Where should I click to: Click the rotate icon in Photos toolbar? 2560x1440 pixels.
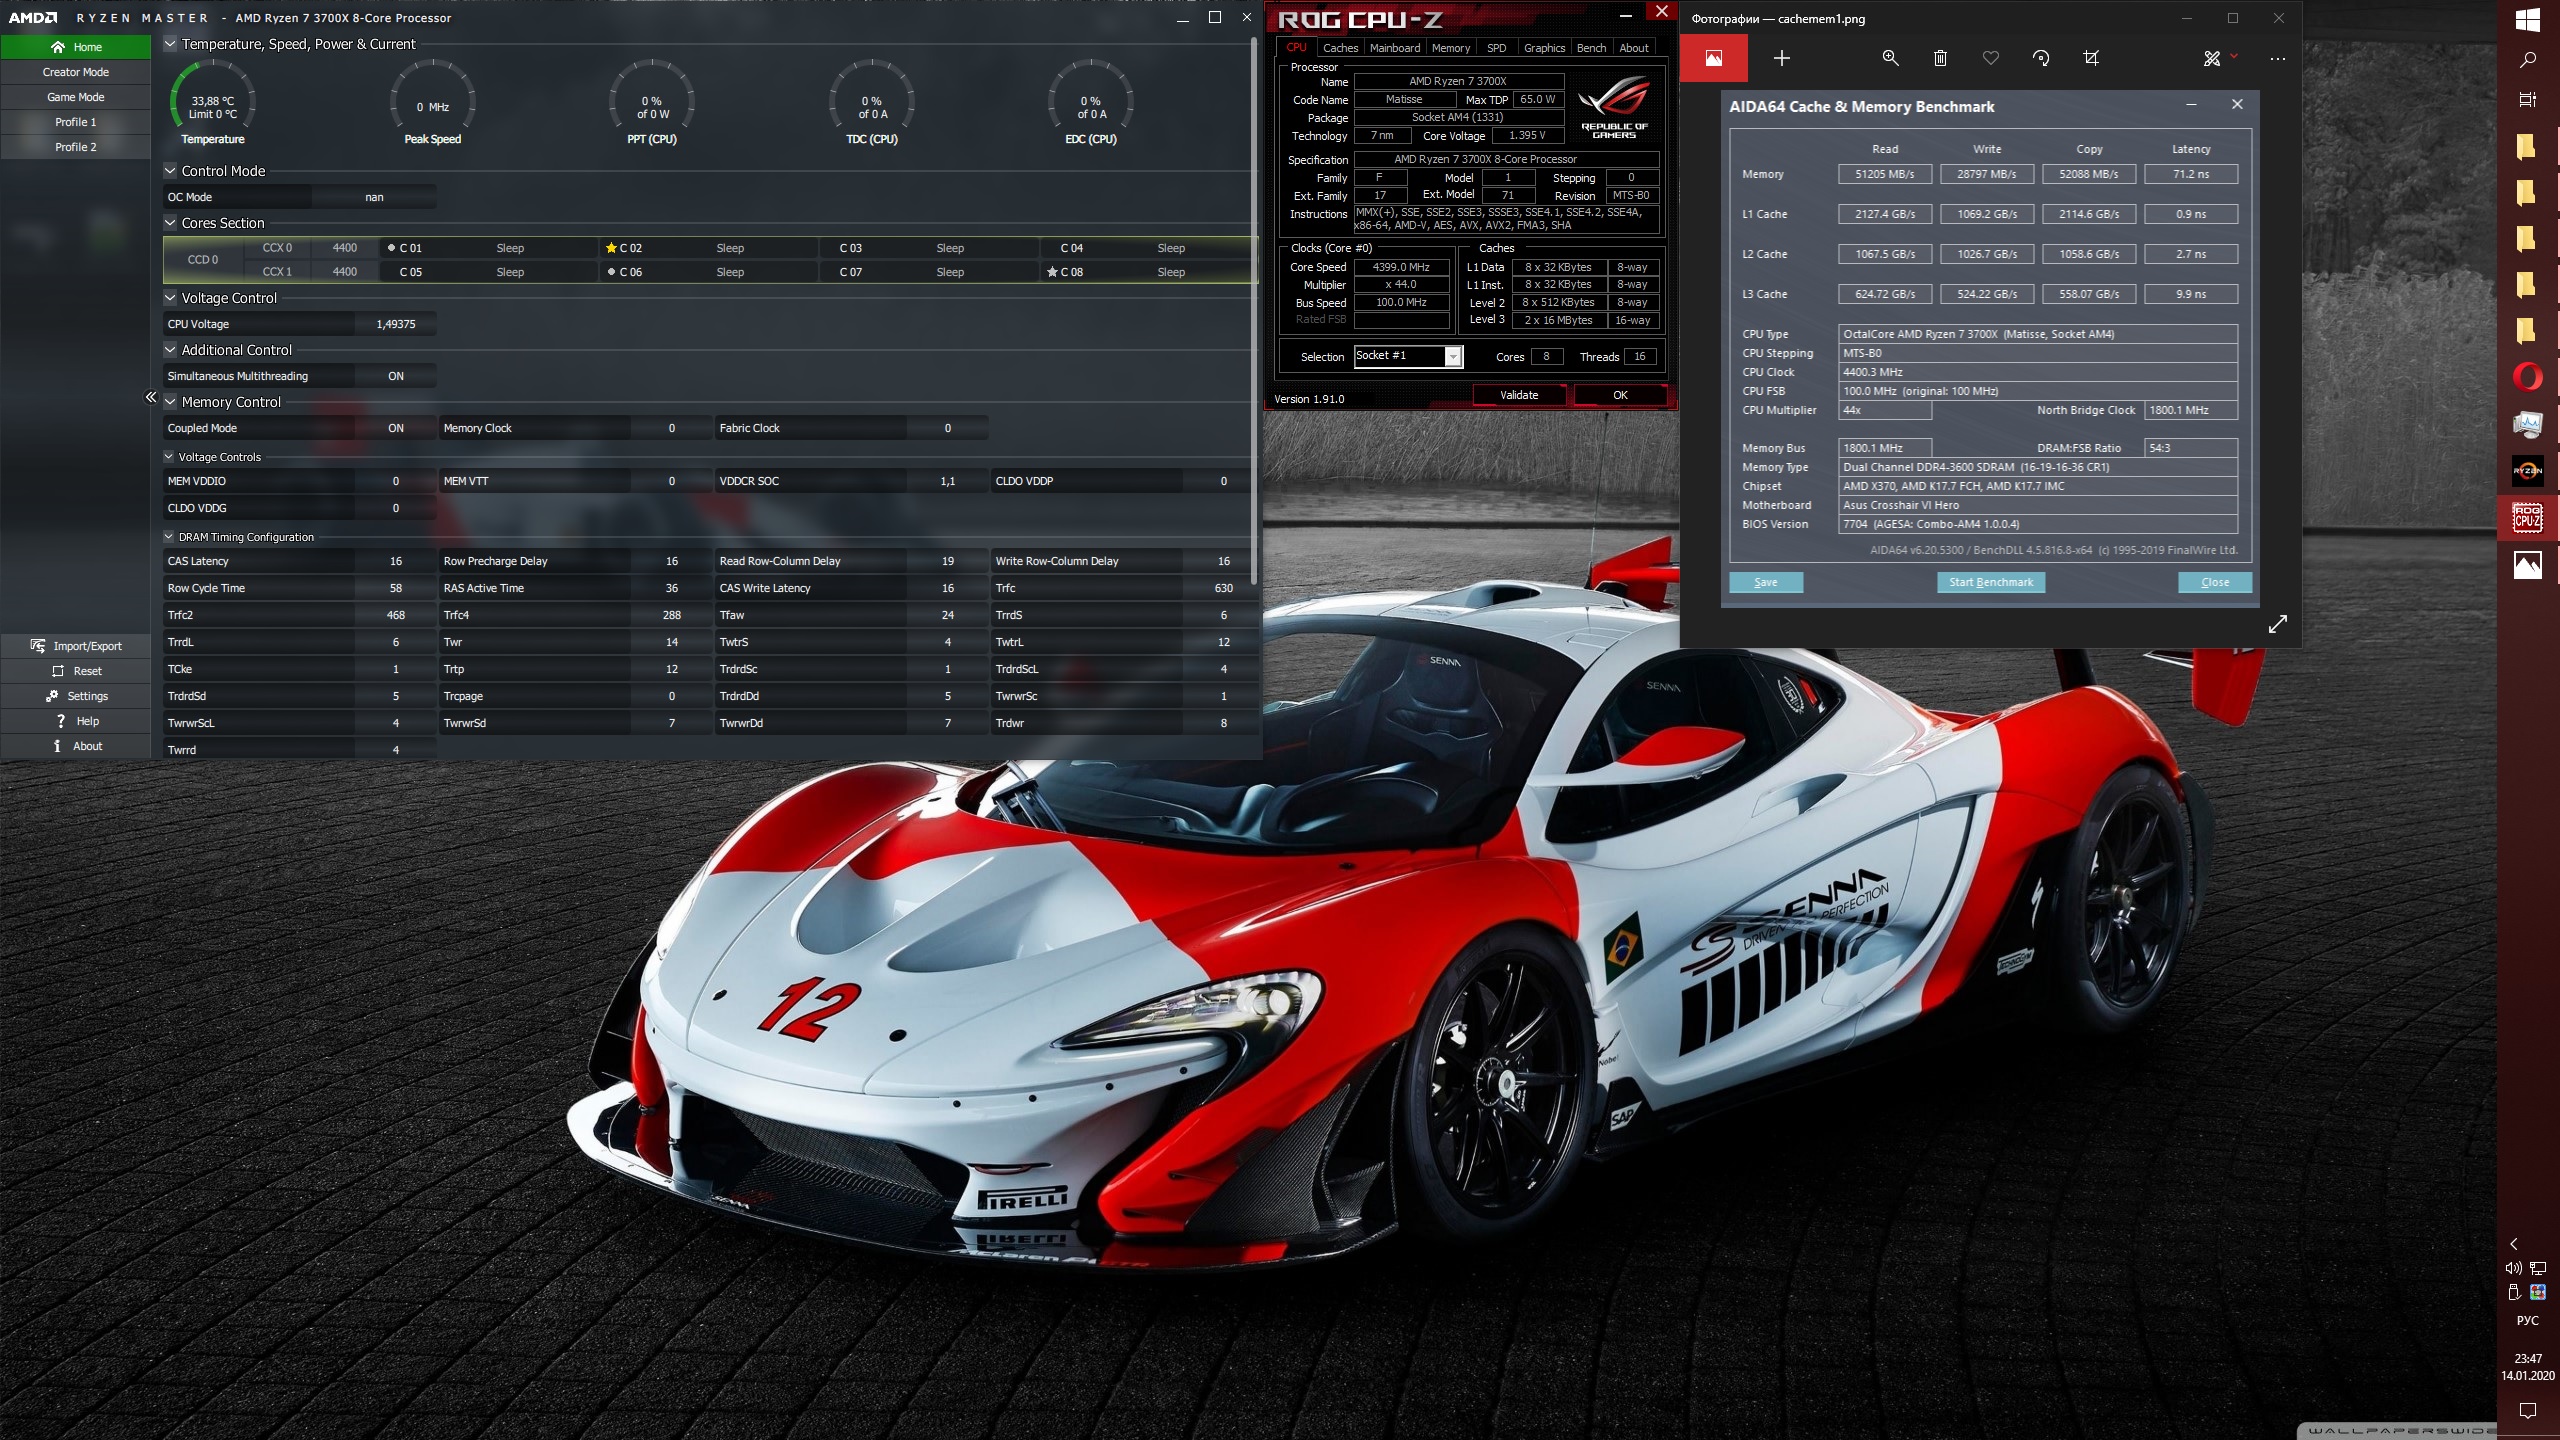[2041, 58]
